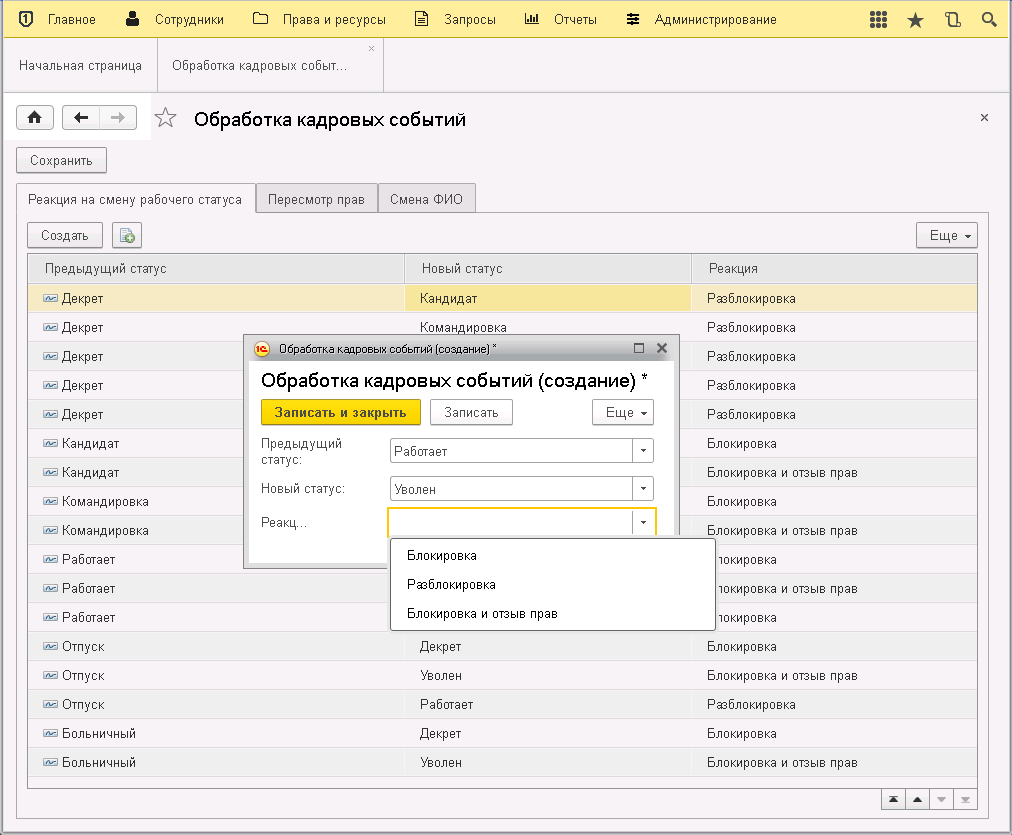Click the back arrow navigation button
Viewport: 1012px width, 835px height.
tap(81, 118)
